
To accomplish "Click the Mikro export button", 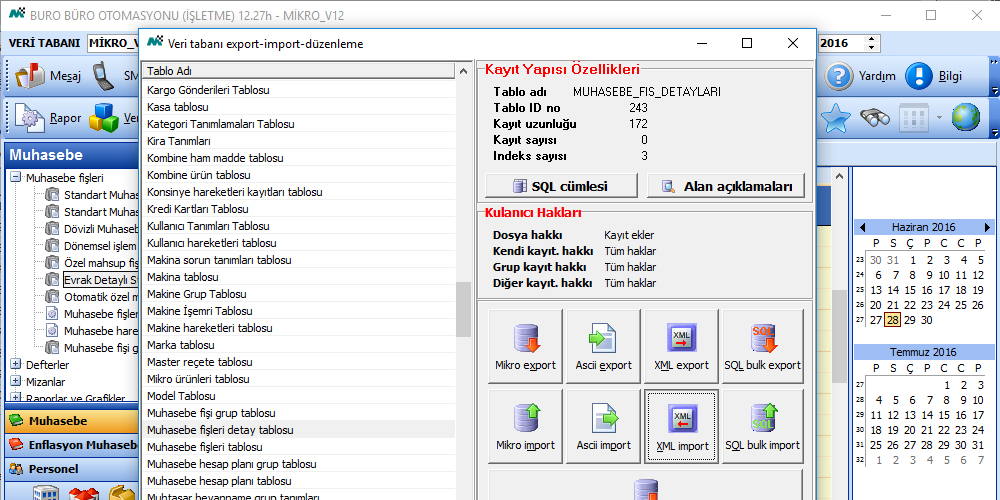I will click(x=526, y=346).
